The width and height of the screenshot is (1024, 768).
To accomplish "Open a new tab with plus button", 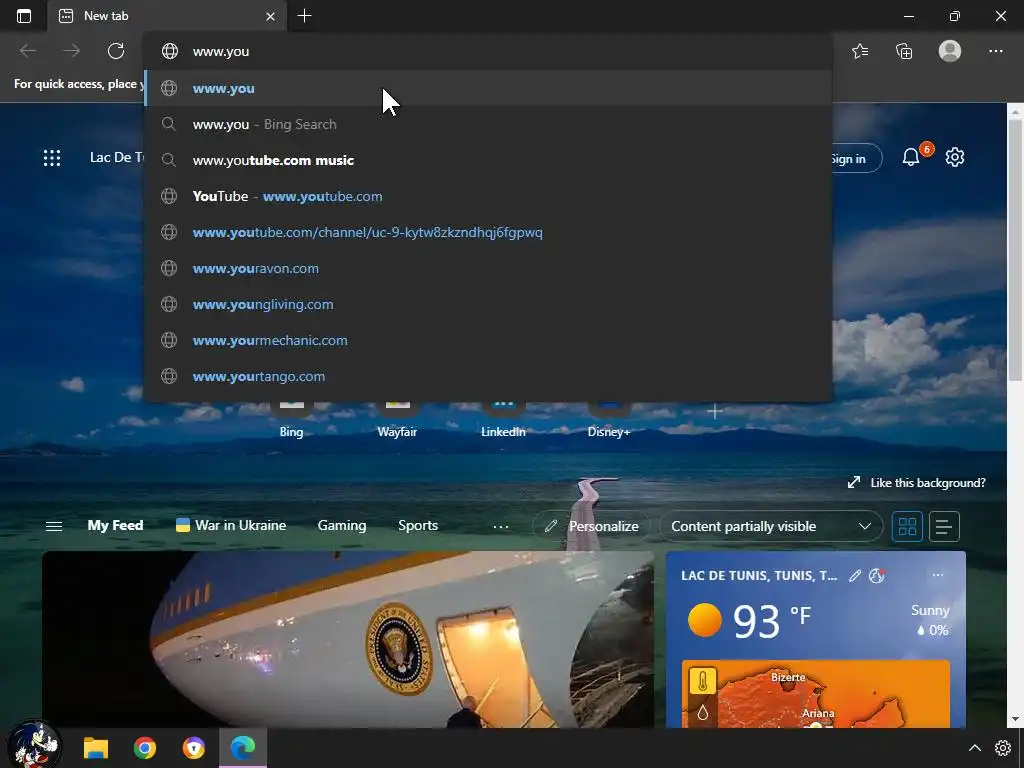I will 304,16.
